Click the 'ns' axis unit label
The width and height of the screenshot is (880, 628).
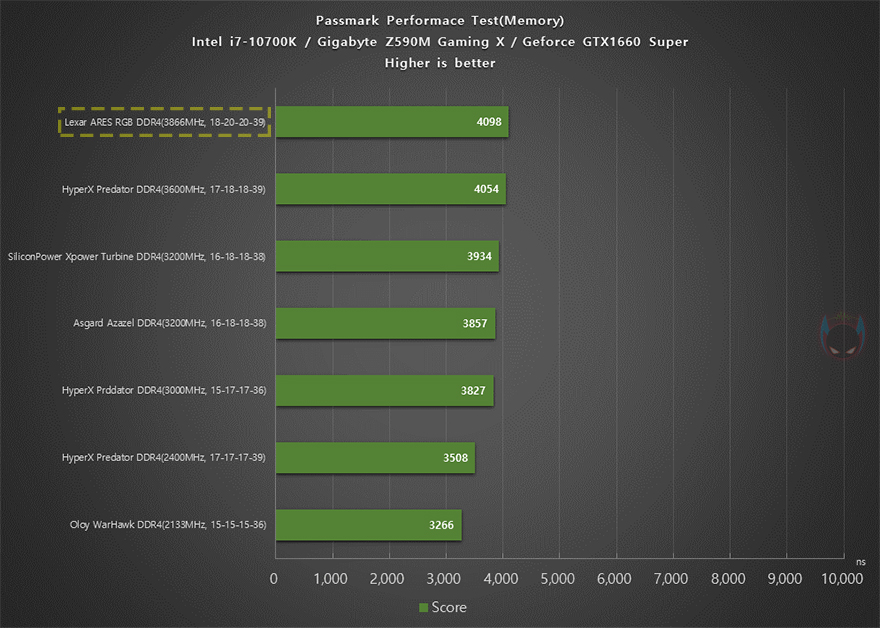click(x=860, y=562)
